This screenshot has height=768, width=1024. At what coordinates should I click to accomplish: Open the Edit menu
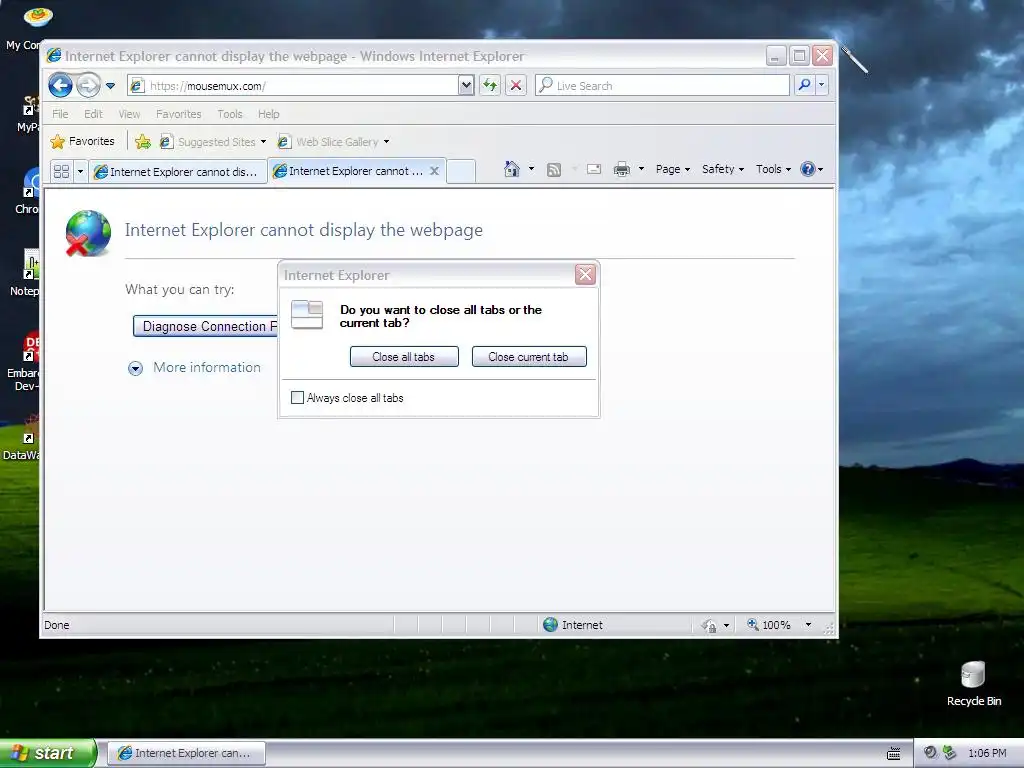coord(93,114)
